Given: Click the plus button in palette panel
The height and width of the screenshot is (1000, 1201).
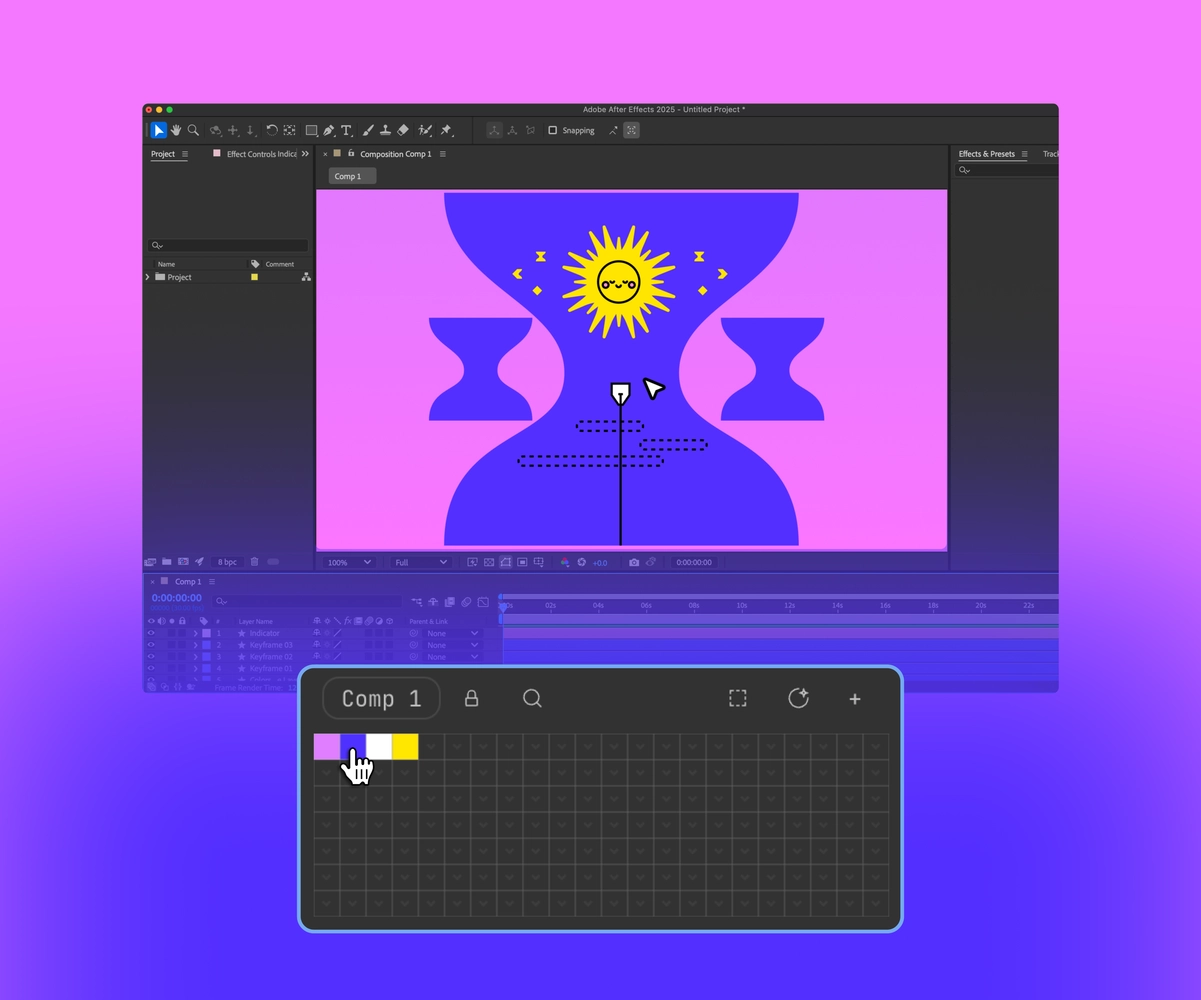Looking at the screenshot, I should tap(855, 699).
